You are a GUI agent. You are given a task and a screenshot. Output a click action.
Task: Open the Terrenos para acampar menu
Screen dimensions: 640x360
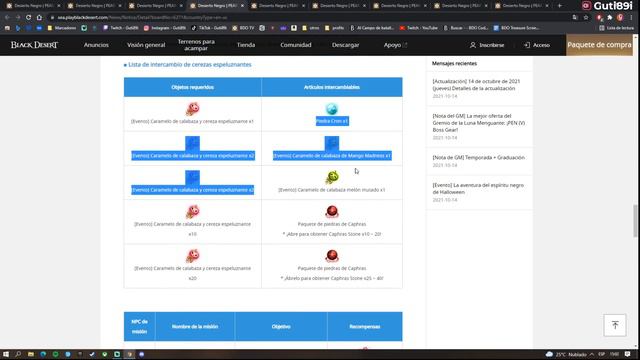(196, 45)
